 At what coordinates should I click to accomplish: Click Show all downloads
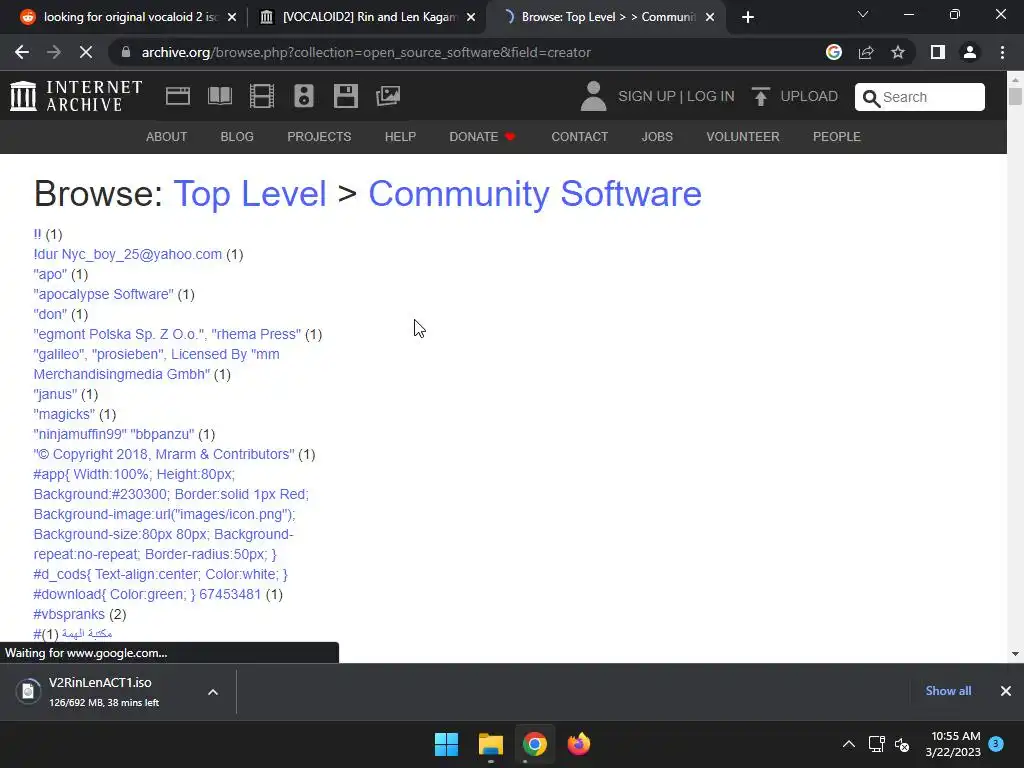[948, 691]
